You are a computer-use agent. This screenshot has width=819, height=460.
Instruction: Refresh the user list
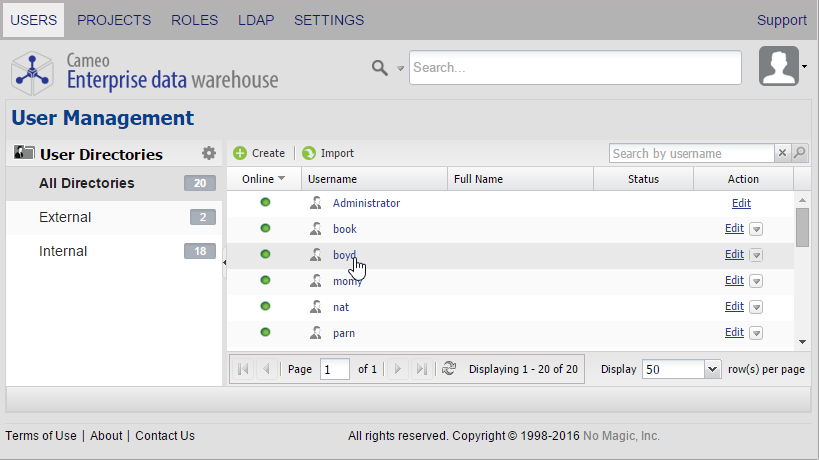449,369
